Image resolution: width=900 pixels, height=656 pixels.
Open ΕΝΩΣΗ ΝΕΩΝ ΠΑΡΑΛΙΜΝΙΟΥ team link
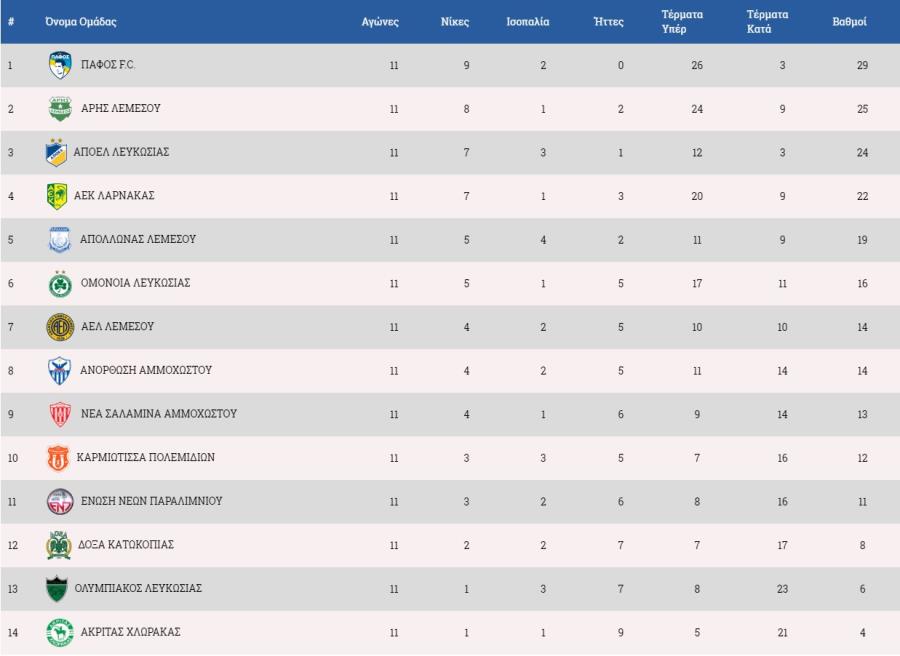(152, 500)
